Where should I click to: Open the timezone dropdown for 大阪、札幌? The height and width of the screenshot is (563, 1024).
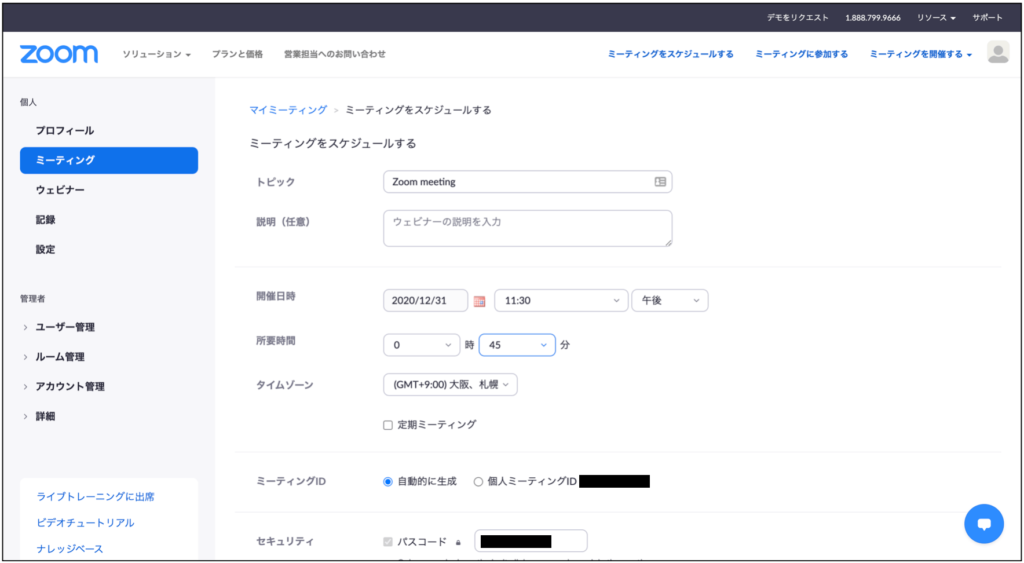[x=450, y=385]
